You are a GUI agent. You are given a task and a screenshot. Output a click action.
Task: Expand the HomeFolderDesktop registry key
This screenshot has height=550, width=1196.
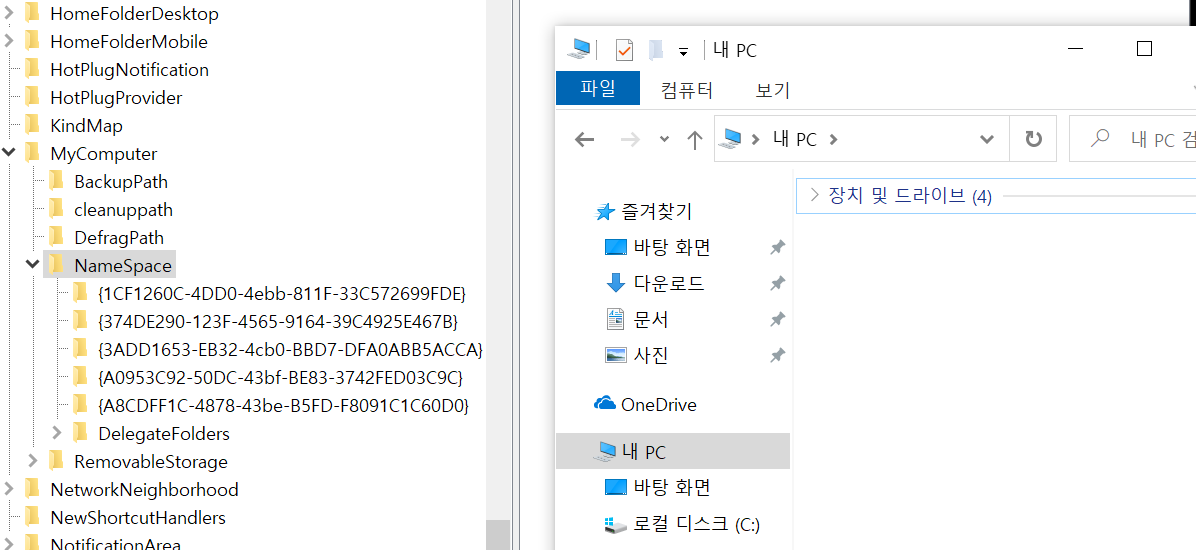tap(8, 13)
